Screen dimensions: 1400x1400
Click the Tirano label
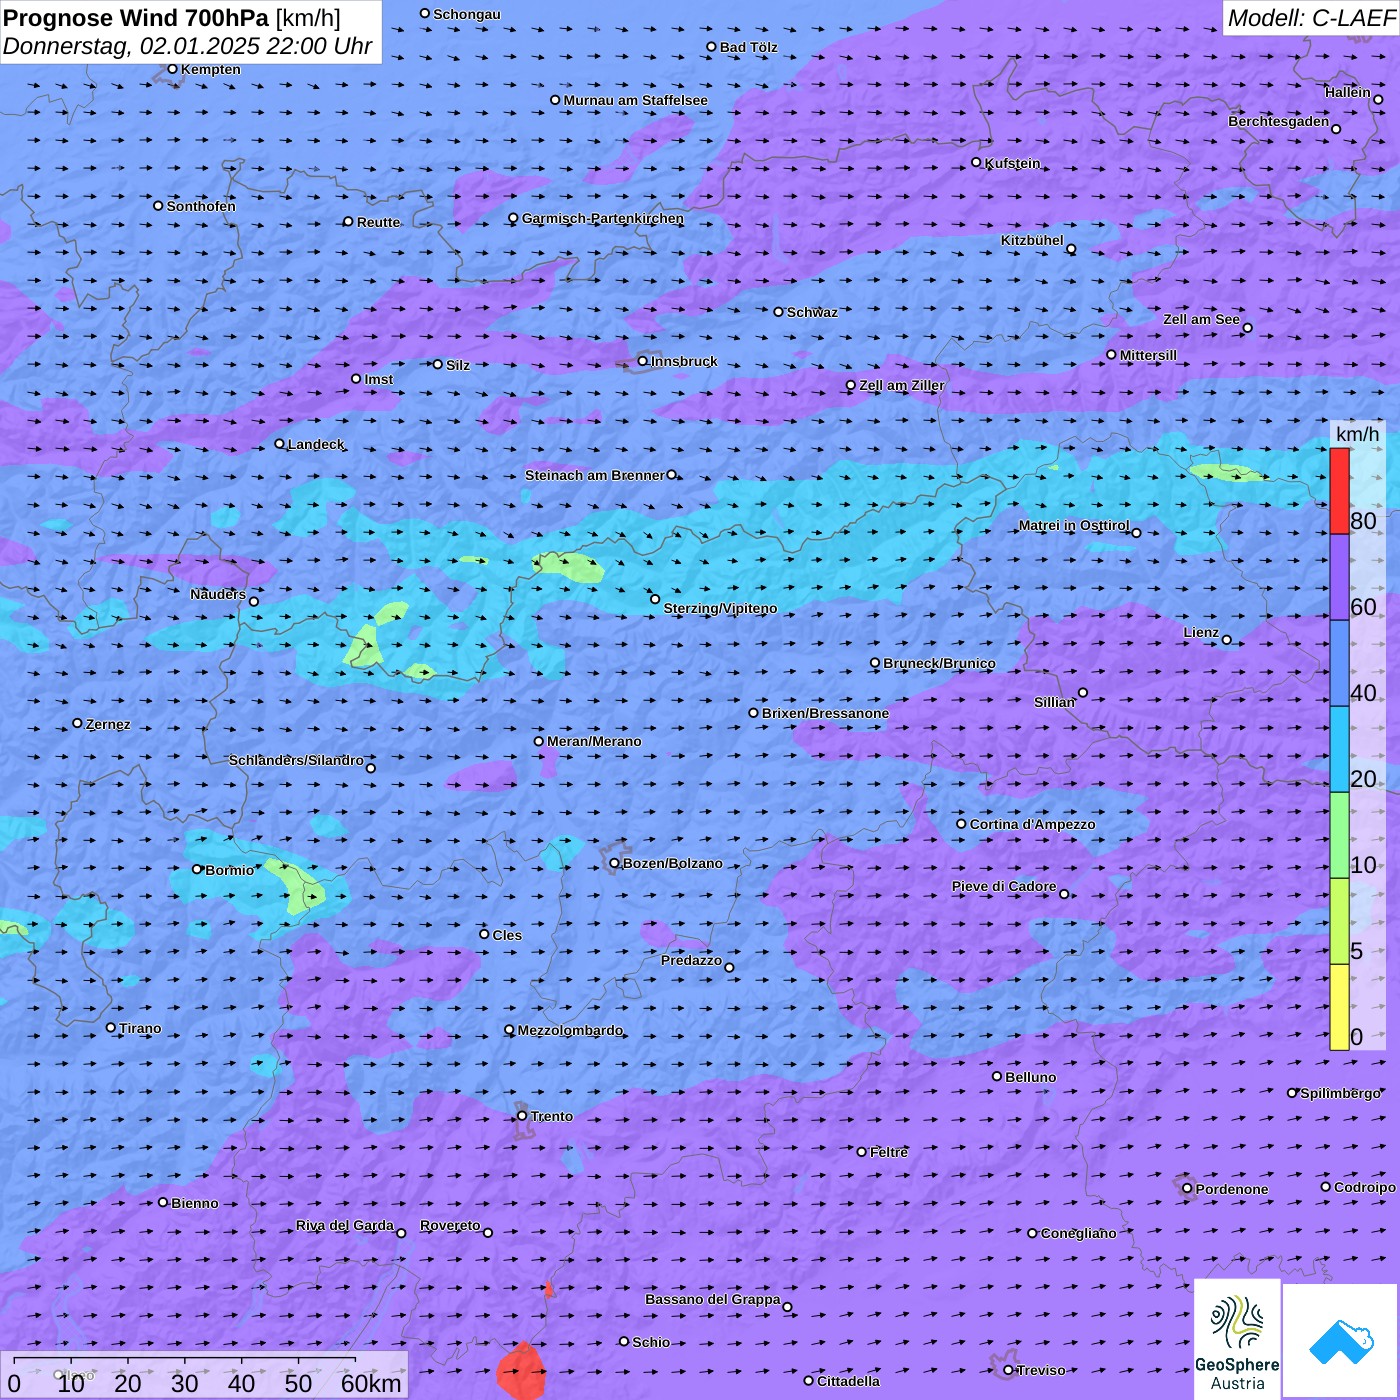140,1028
